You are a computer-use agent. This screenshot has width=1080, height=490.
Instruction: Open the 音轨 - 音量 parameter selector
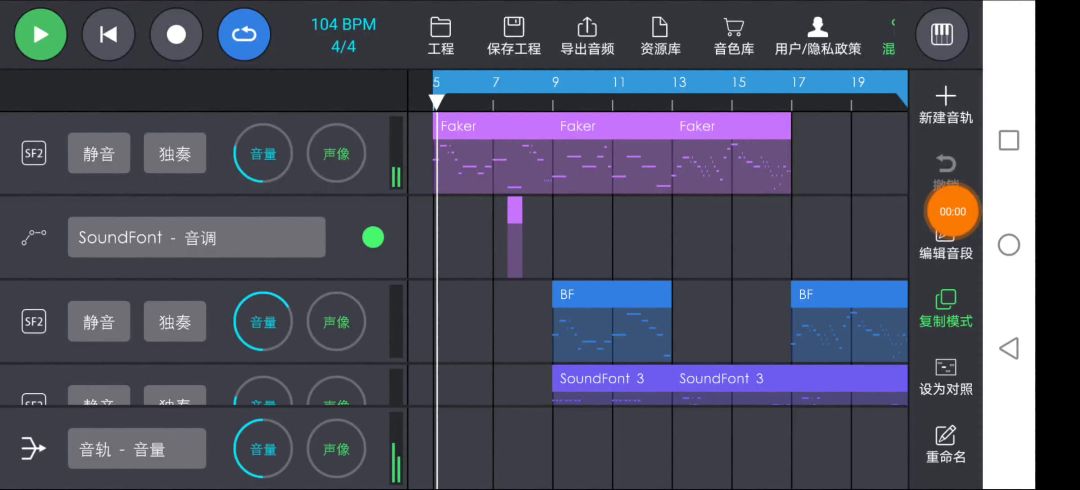point(137,449)
